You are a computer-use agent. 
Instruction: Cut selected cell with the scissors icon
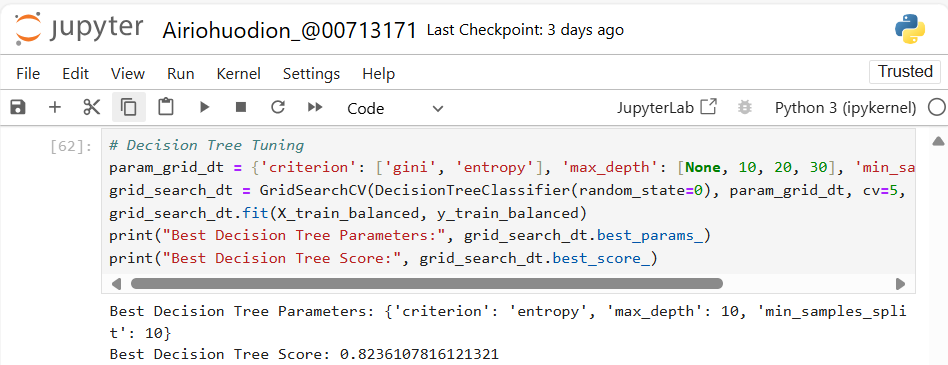tap(91, 108)
